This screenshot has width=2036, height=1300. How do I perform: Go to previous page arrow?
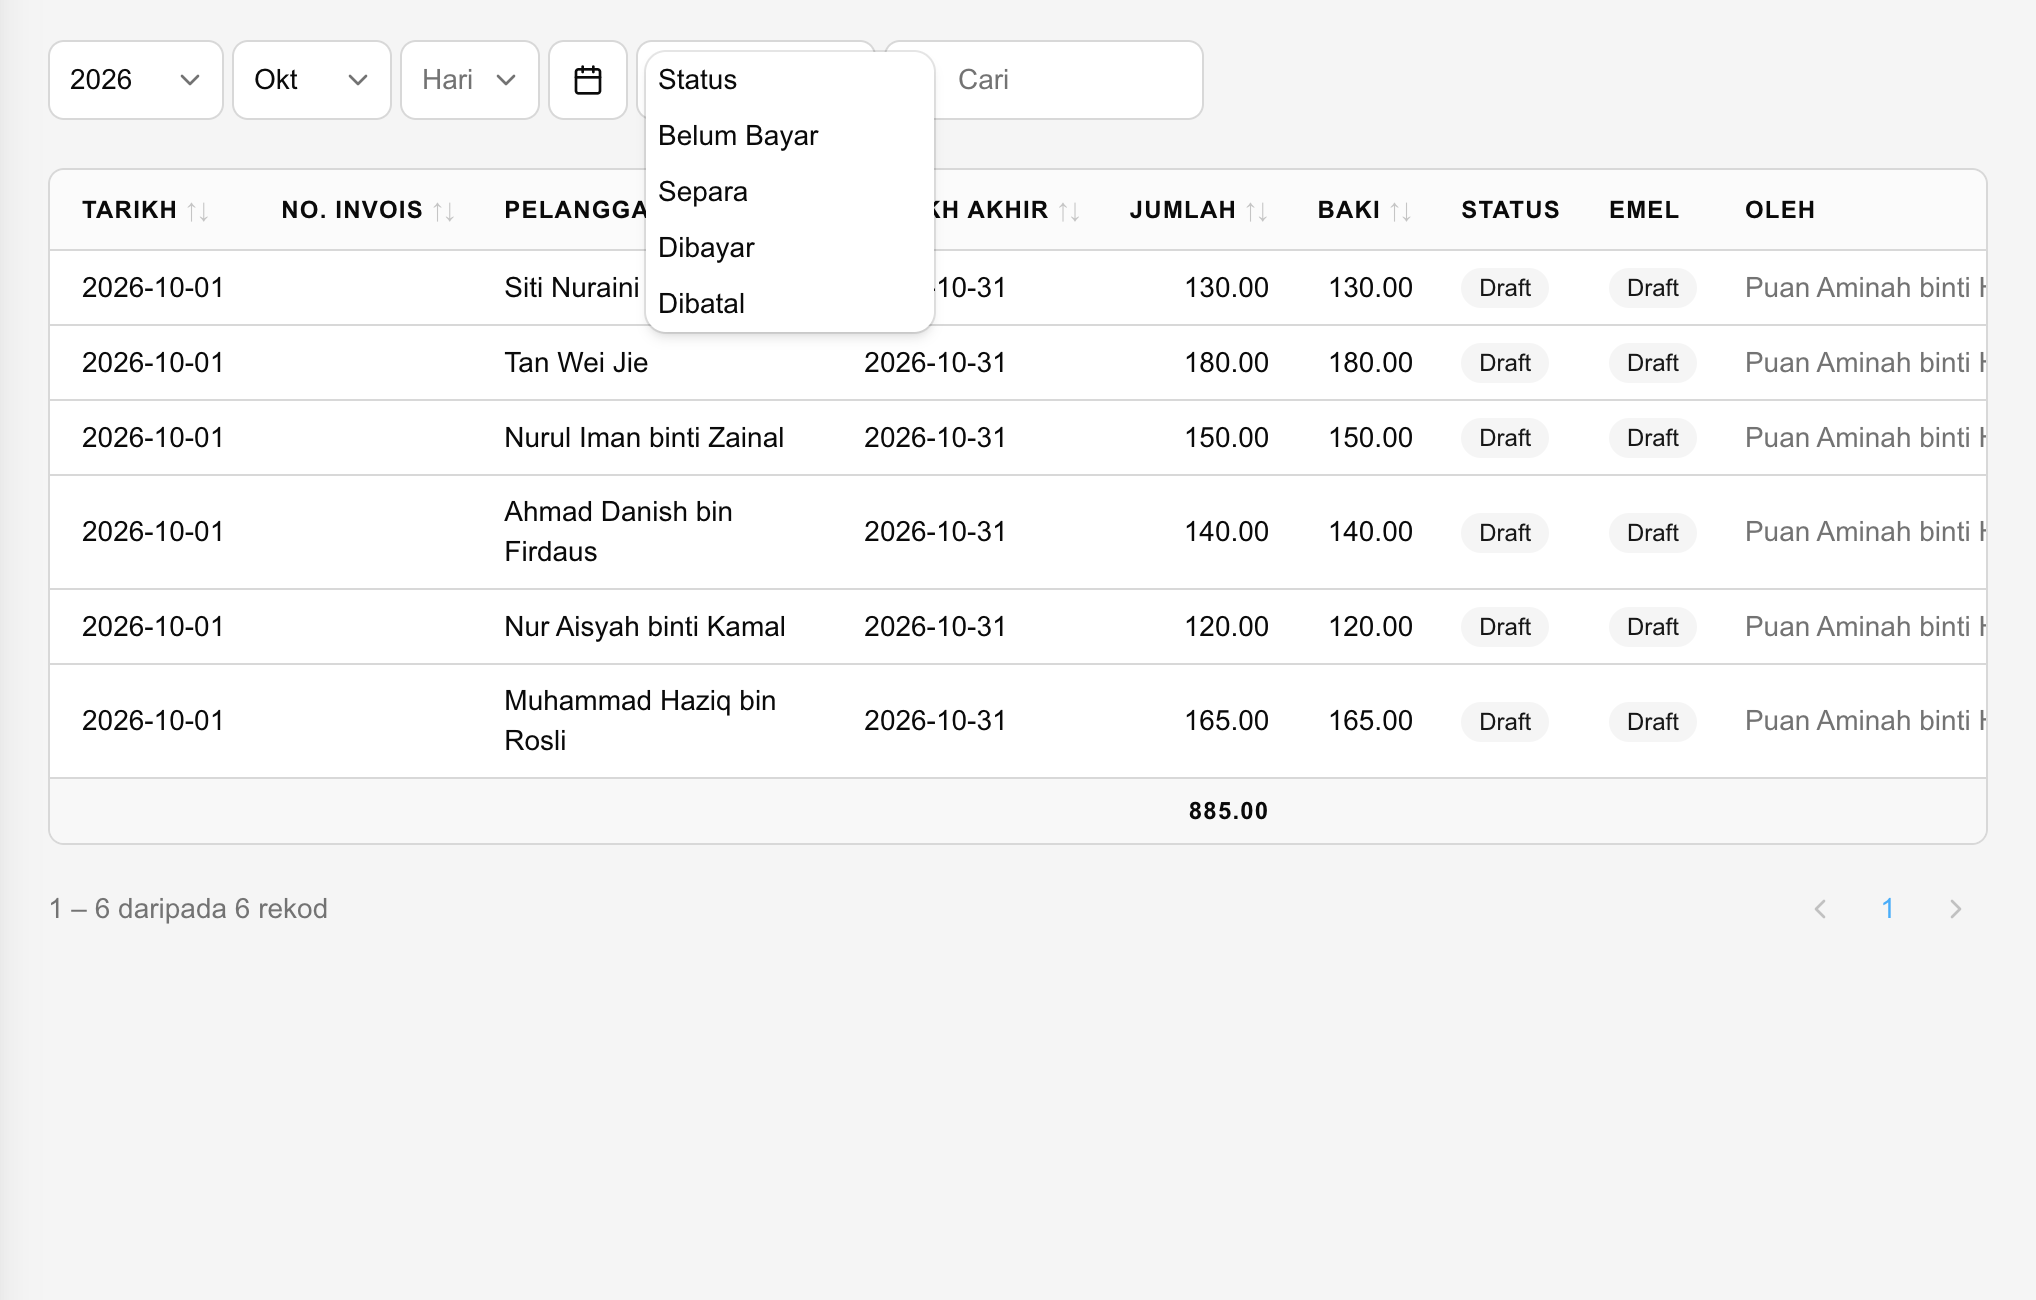coord(1820,909)
